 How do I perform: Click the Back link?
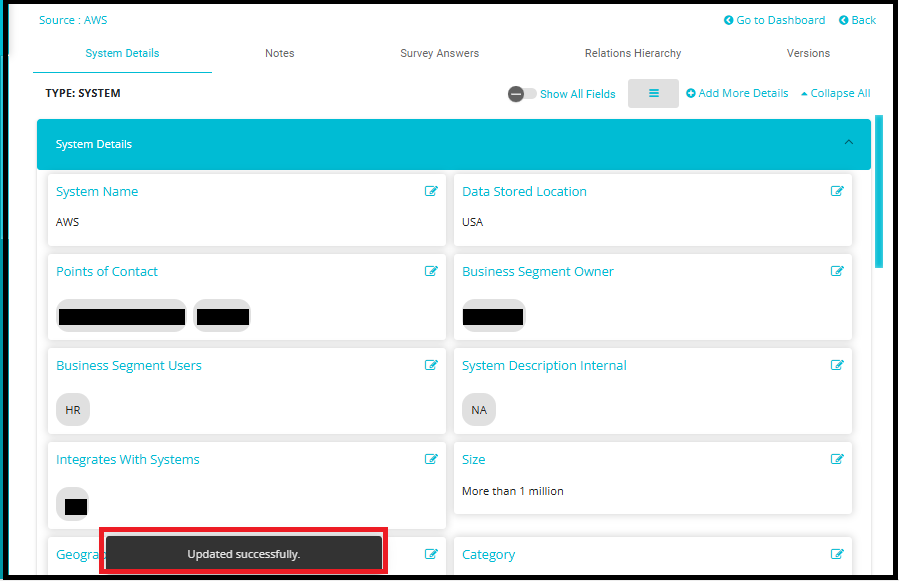[857, 20]
